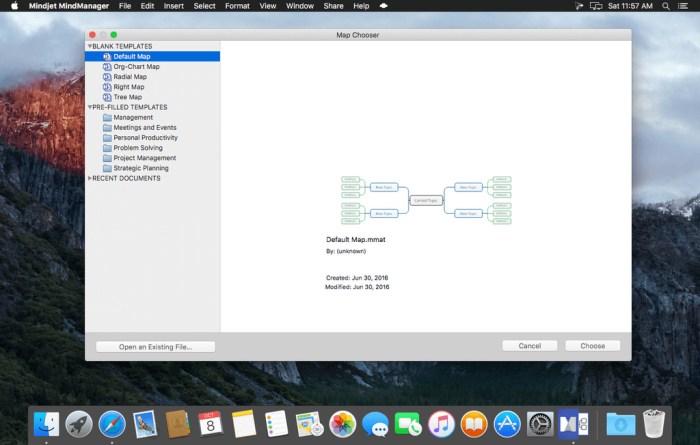Open the Format menu

click(237, 6)
